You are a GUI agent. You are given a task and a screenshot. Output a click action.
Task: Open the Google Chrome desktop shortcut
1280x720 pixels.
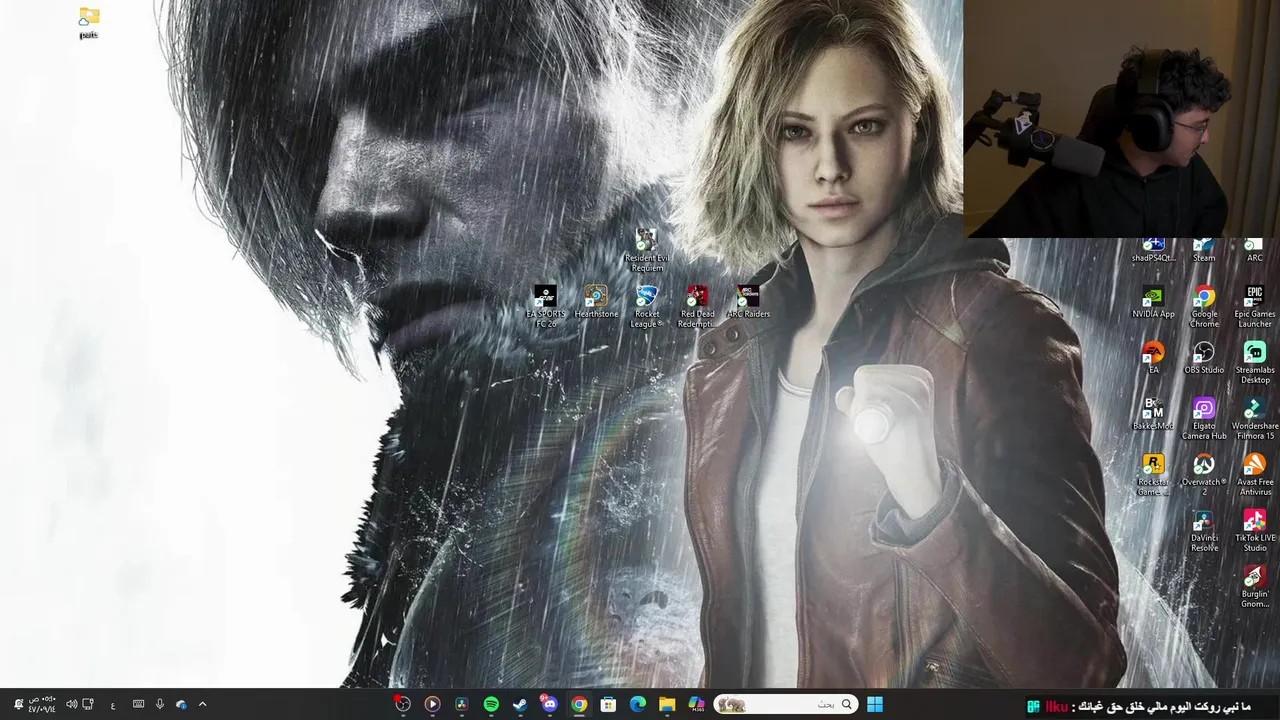click(x=1204, y=307)
